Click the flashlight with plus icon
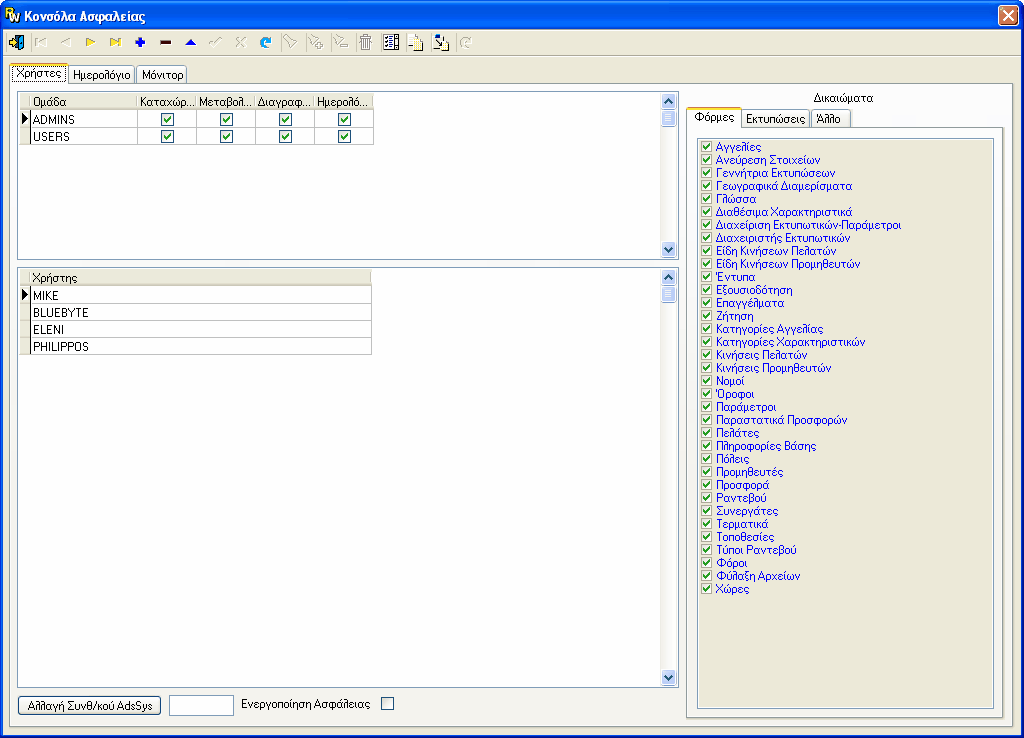Screen dimensions: 1024x738 point(315,42)
